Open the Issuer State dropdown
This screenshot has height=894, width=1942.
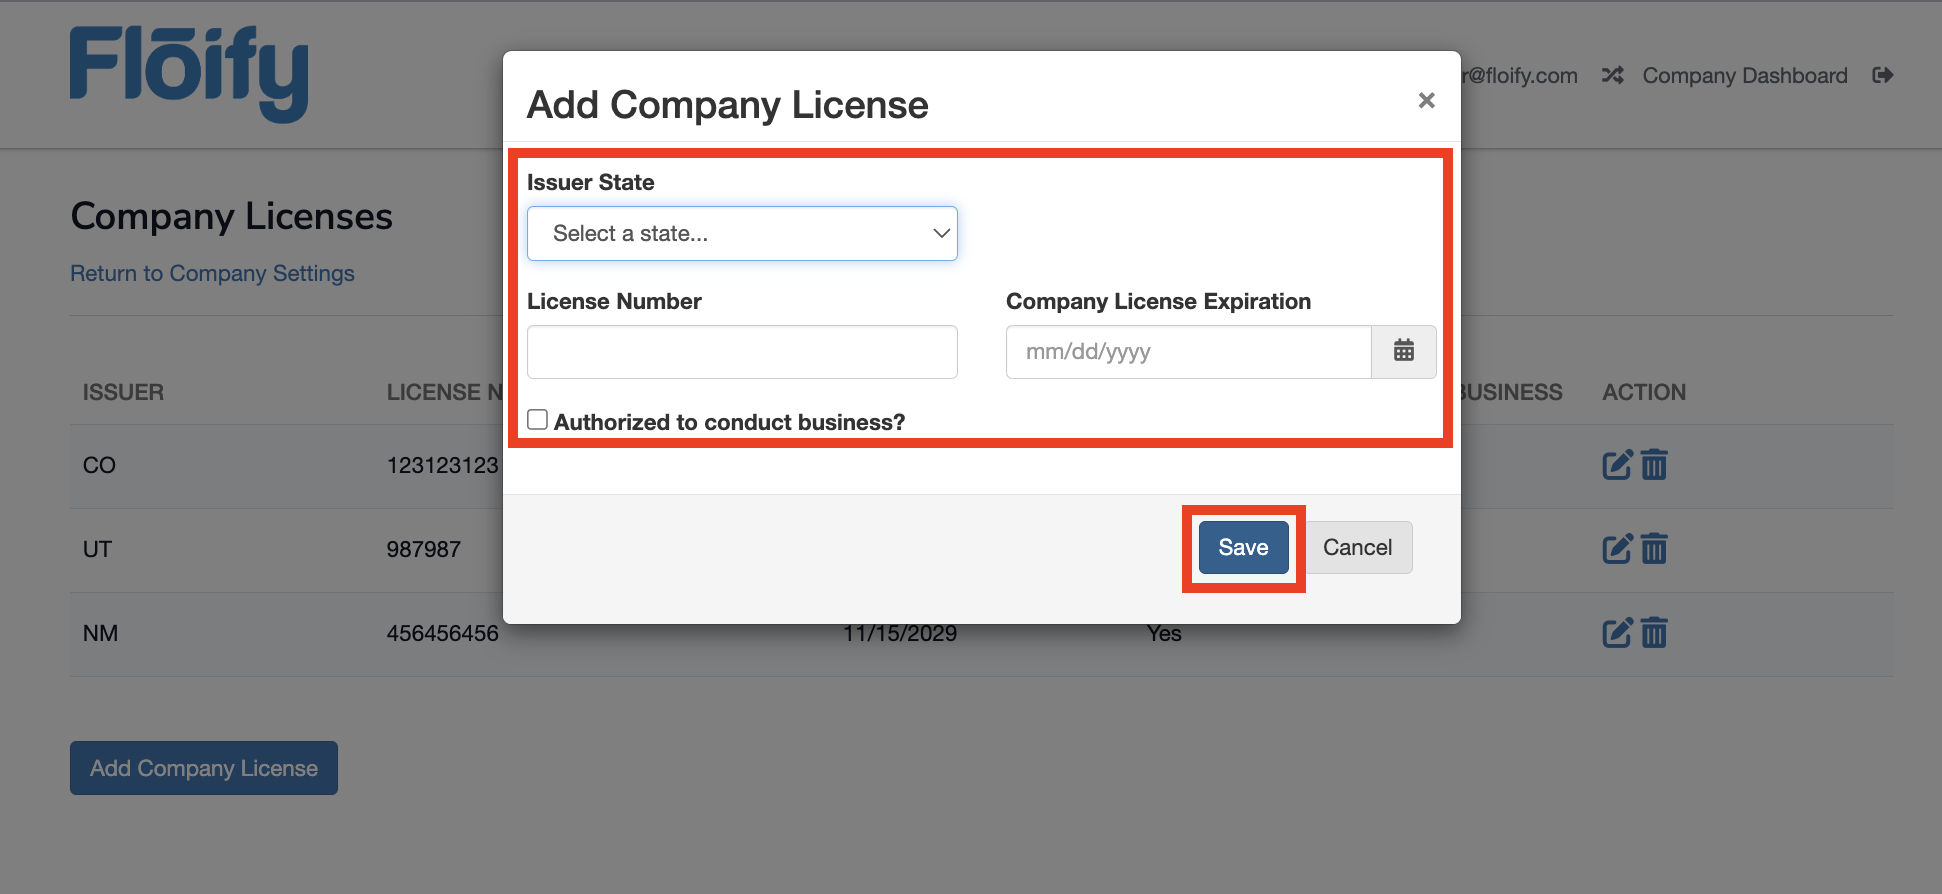[x=742, y=234]
